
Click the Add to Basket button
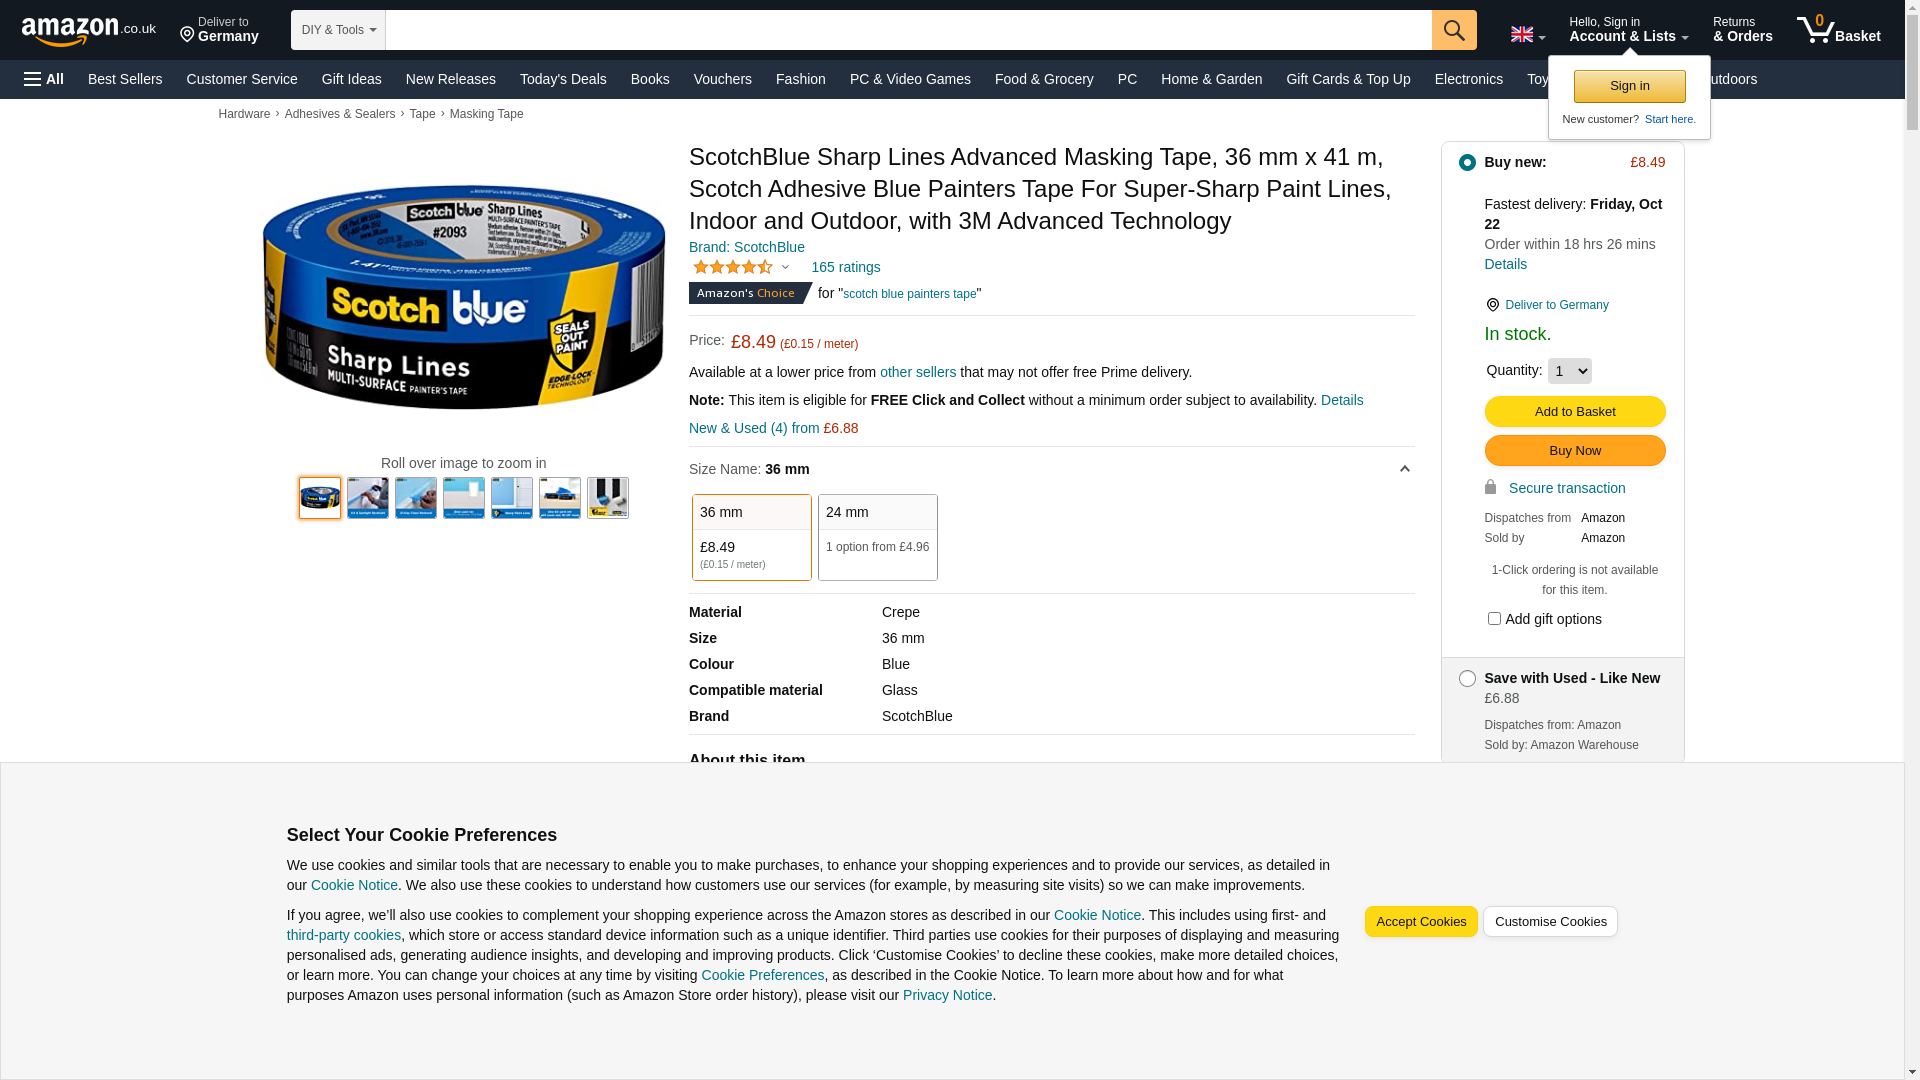click(1575, 412)
